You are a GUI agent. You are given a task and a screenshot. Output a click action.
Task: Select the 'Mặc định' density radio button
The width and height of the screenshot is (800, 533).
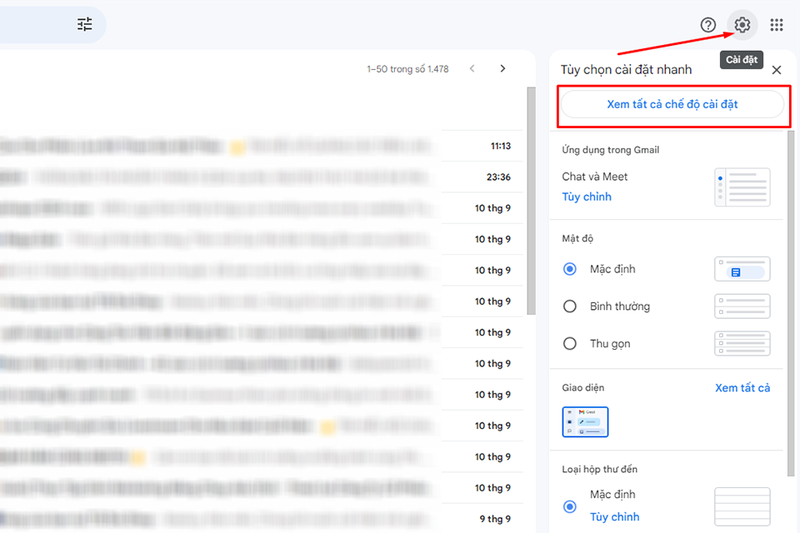(x=569, y=269)
